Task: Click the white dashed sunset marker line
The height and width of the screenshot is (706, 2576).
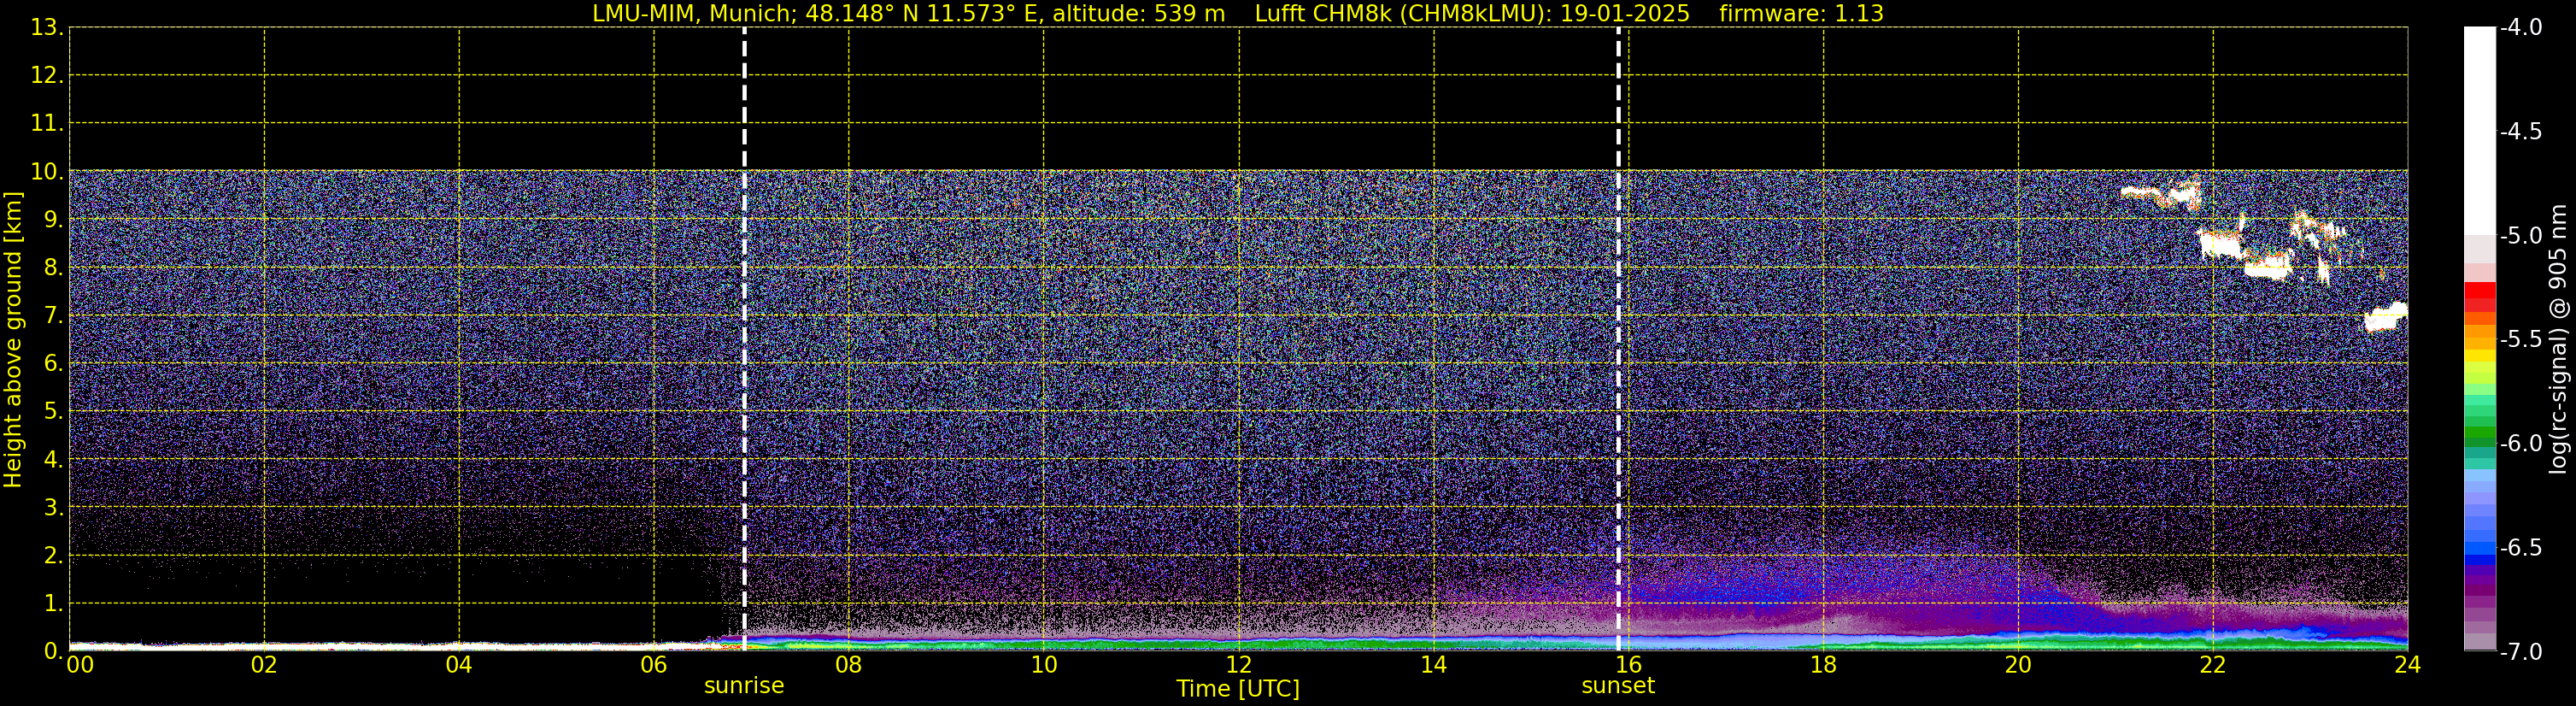Action: pos(1618,339)
